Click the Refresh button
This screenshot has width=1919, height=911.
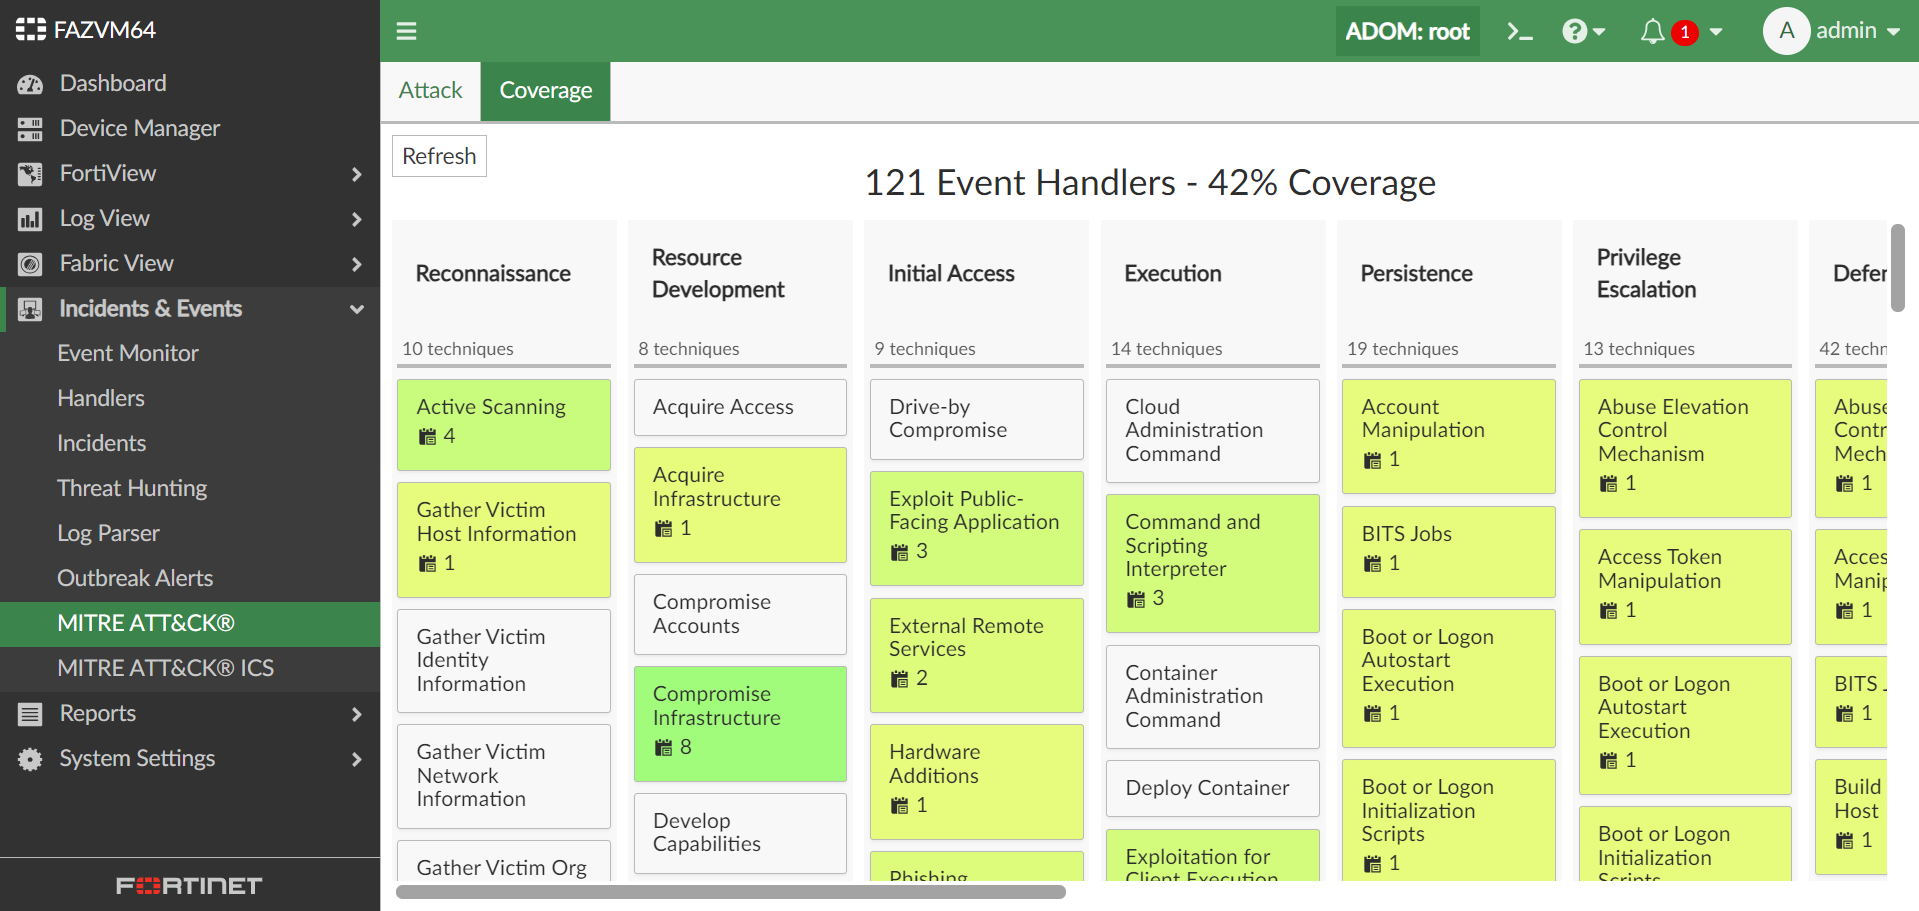tap(439, 156)
